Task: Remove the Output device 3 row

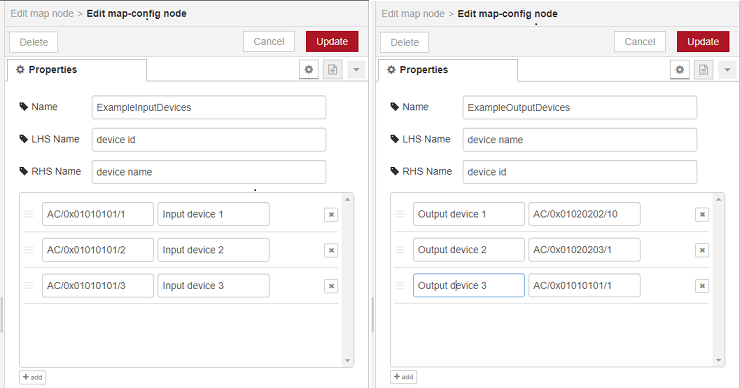Action: (702, 286)
